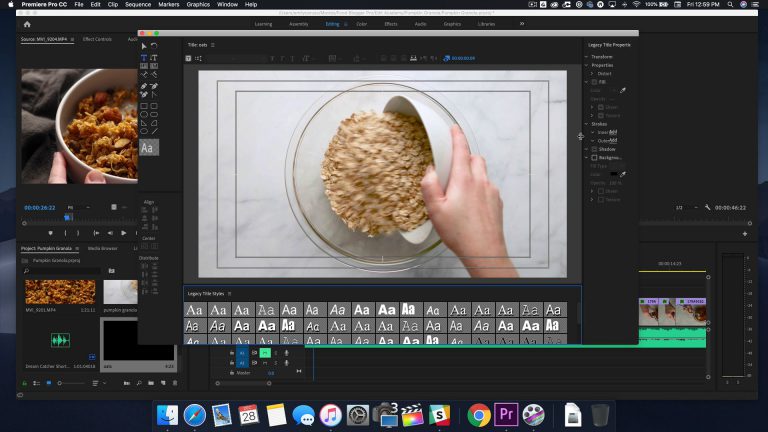Toggle the green Mute button on track A1

click(265, 353)
